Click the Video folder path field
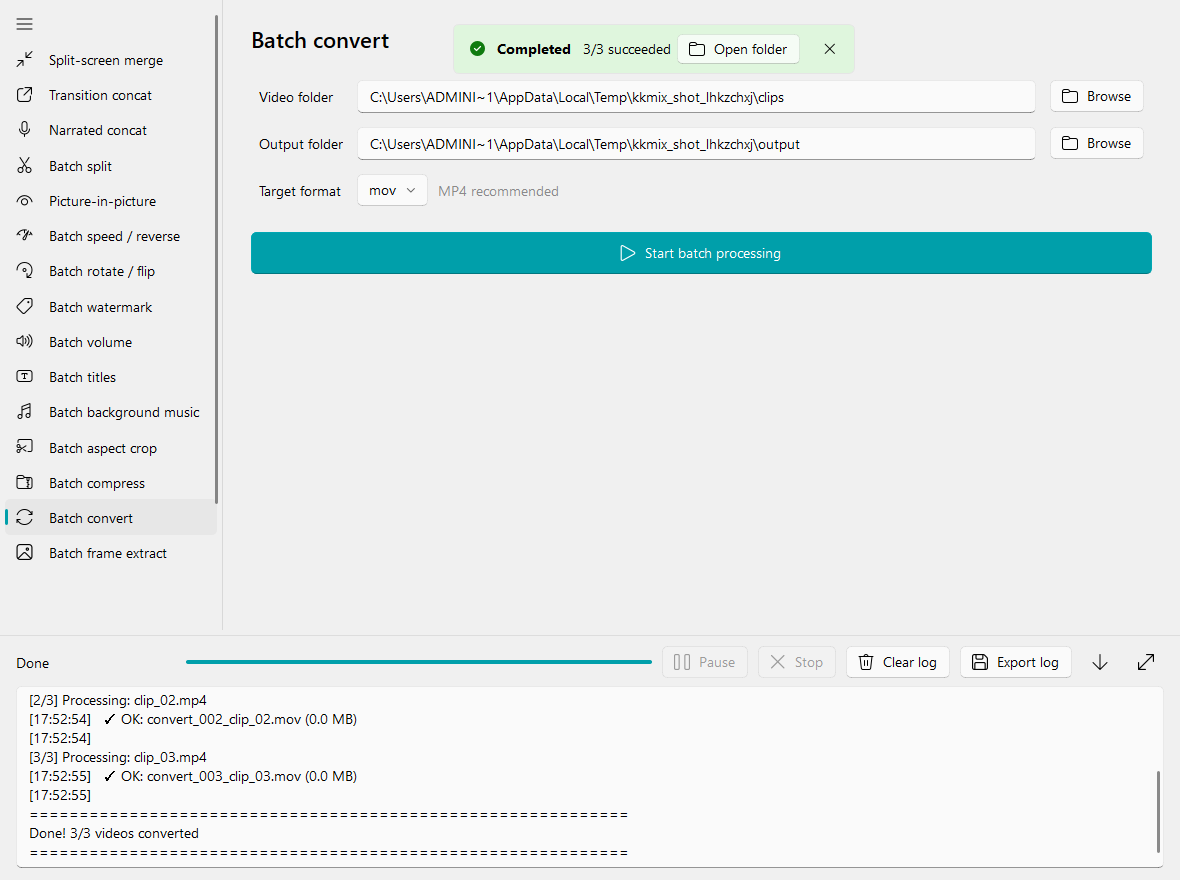1180x880 pixels. (696, 97)
